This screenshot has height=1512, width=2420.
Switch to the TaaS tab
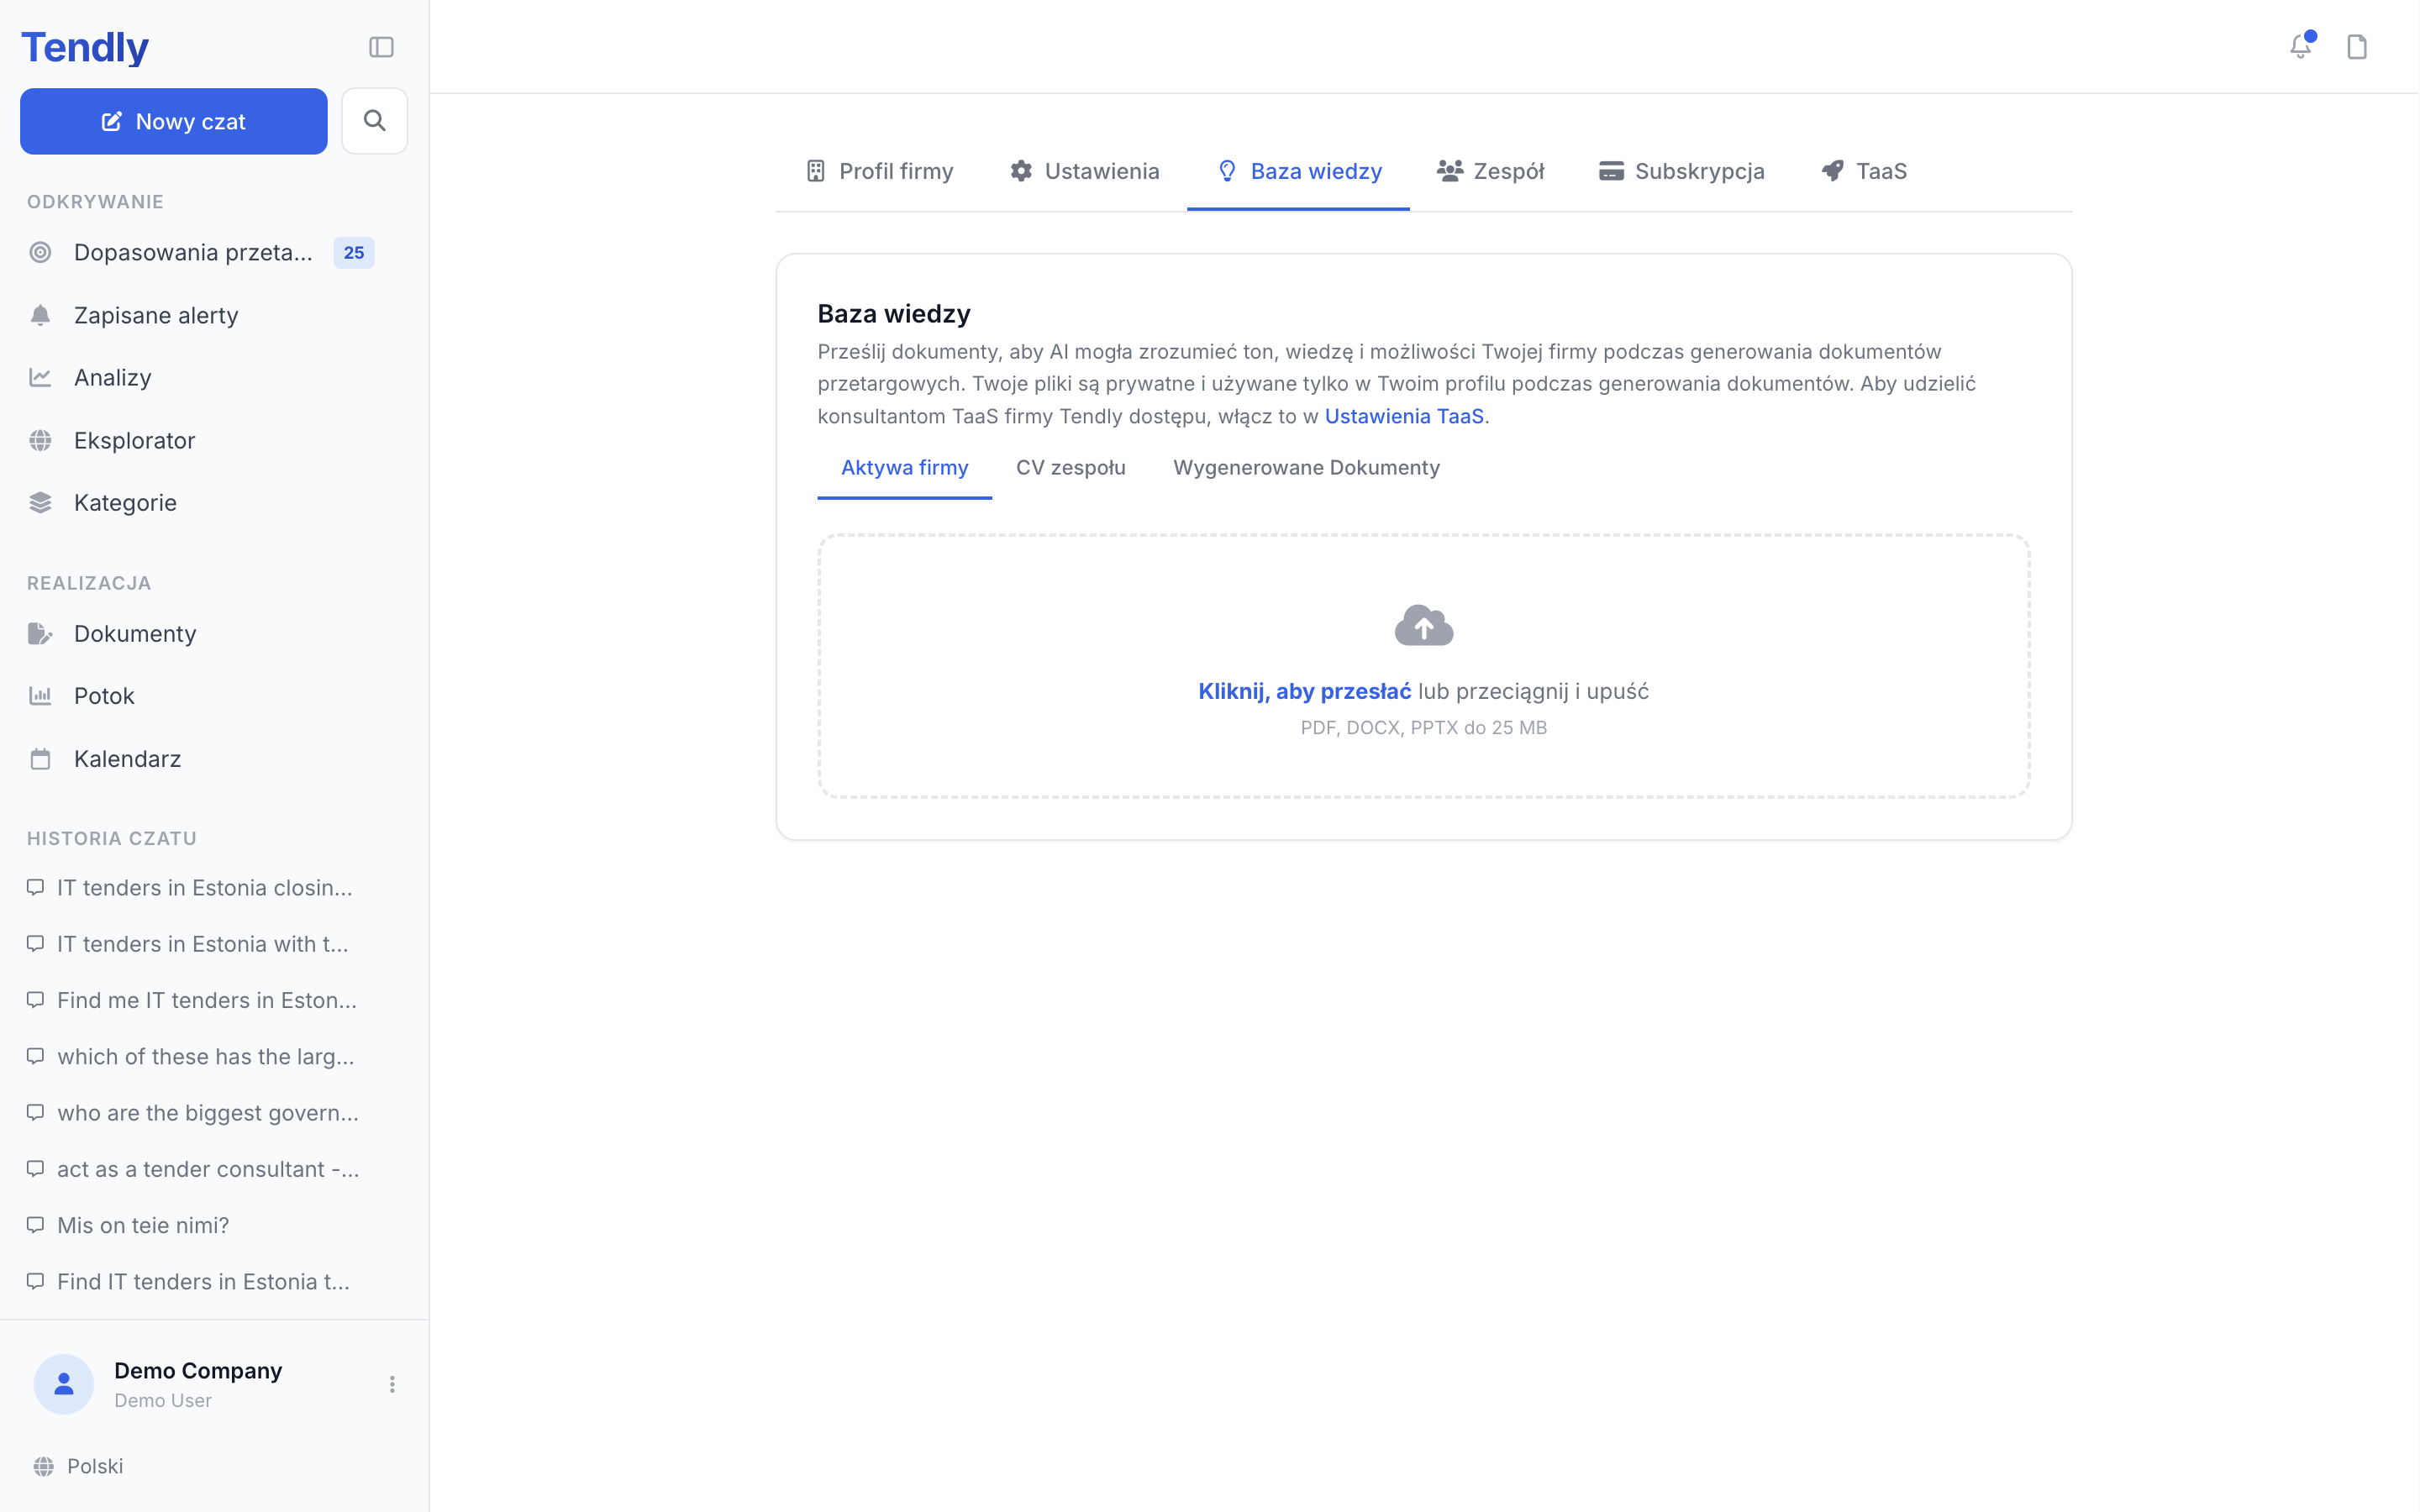pyautogui.click(x=1864, y=171)
